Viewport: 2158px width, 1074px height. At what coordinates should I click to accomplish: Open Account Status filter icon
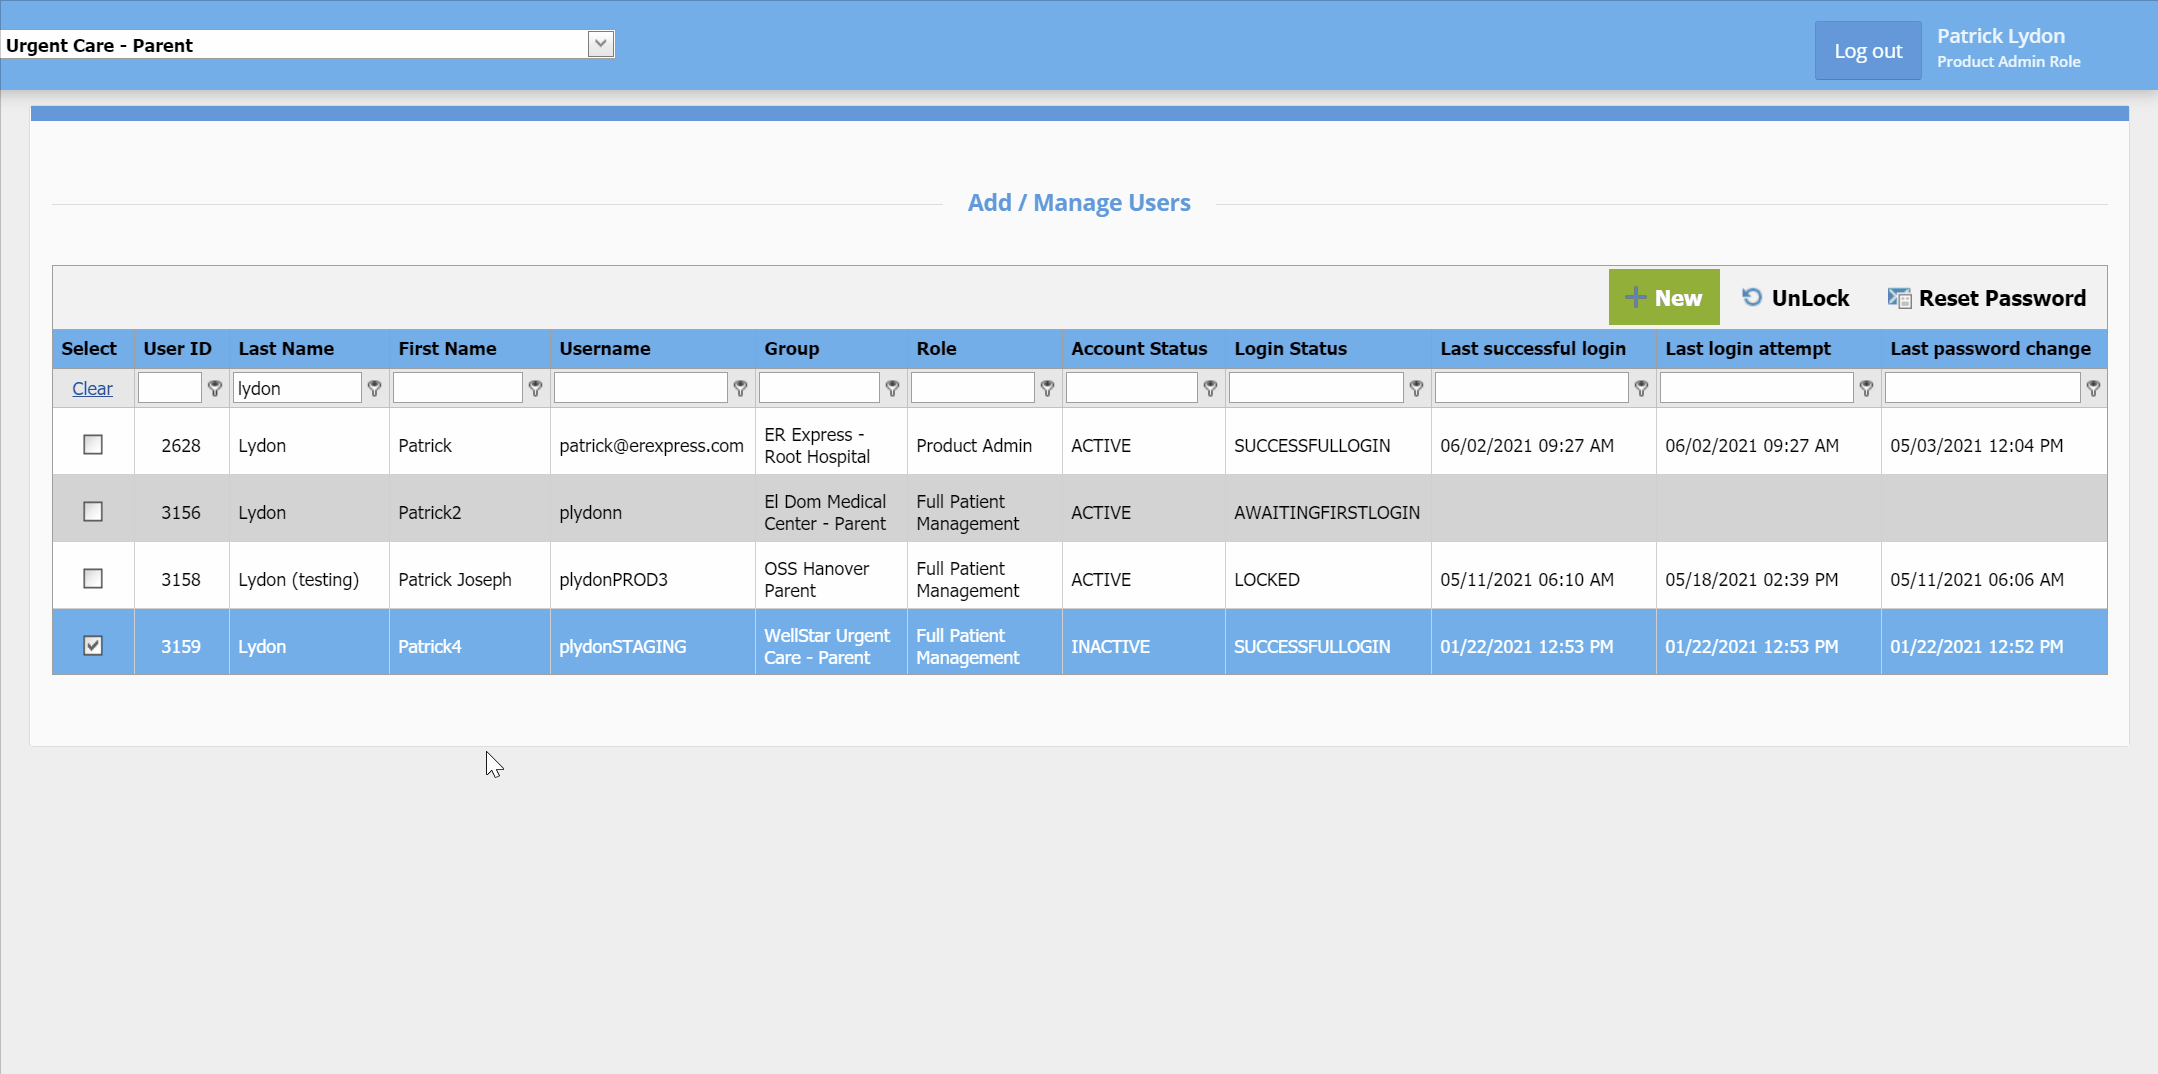pos(1210,388)
